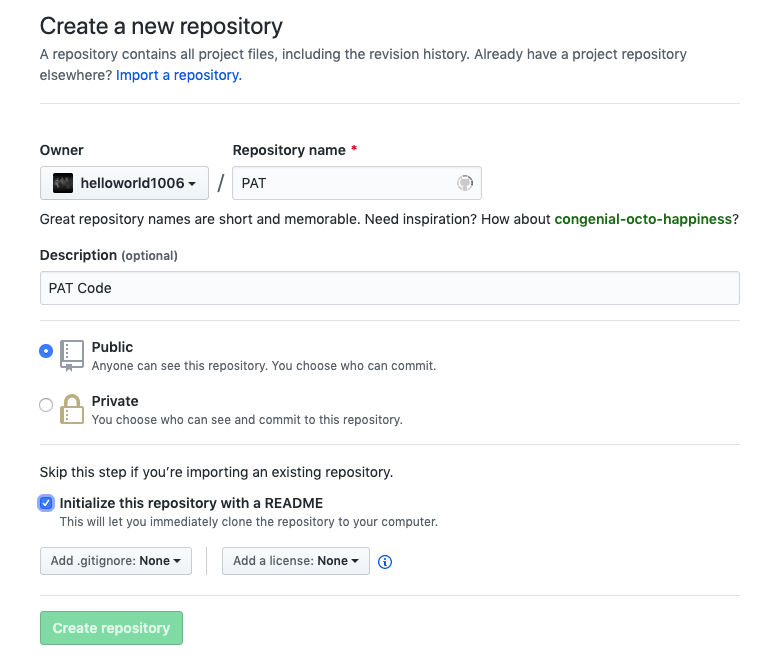Click into the Description field with PAT Code

click(x=389, y=288)
